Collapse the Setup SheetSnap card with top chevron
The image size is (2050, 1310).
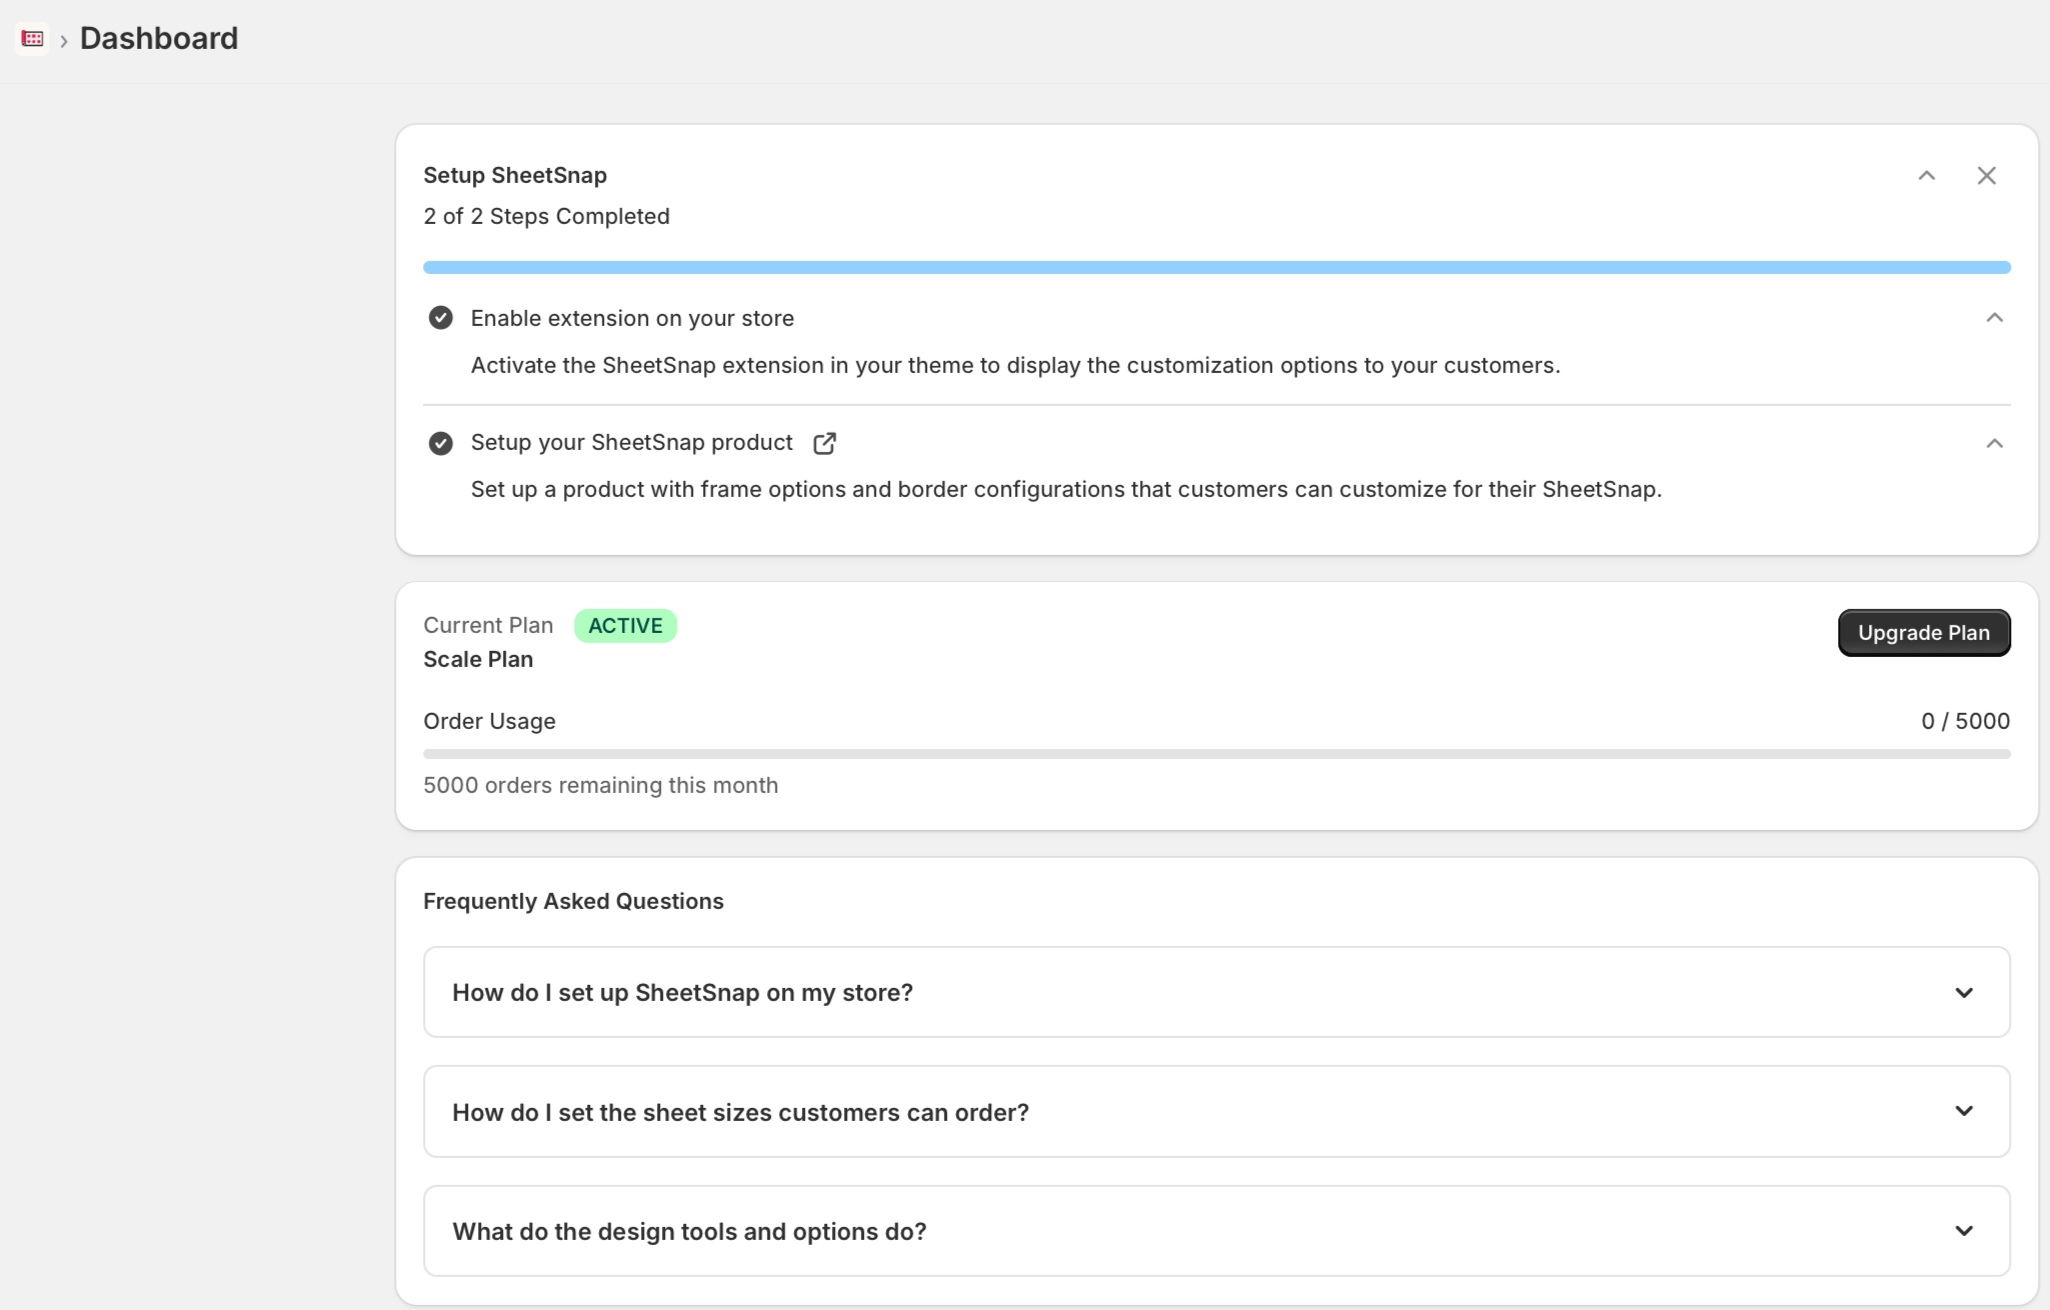click(x=1926, y=176)
